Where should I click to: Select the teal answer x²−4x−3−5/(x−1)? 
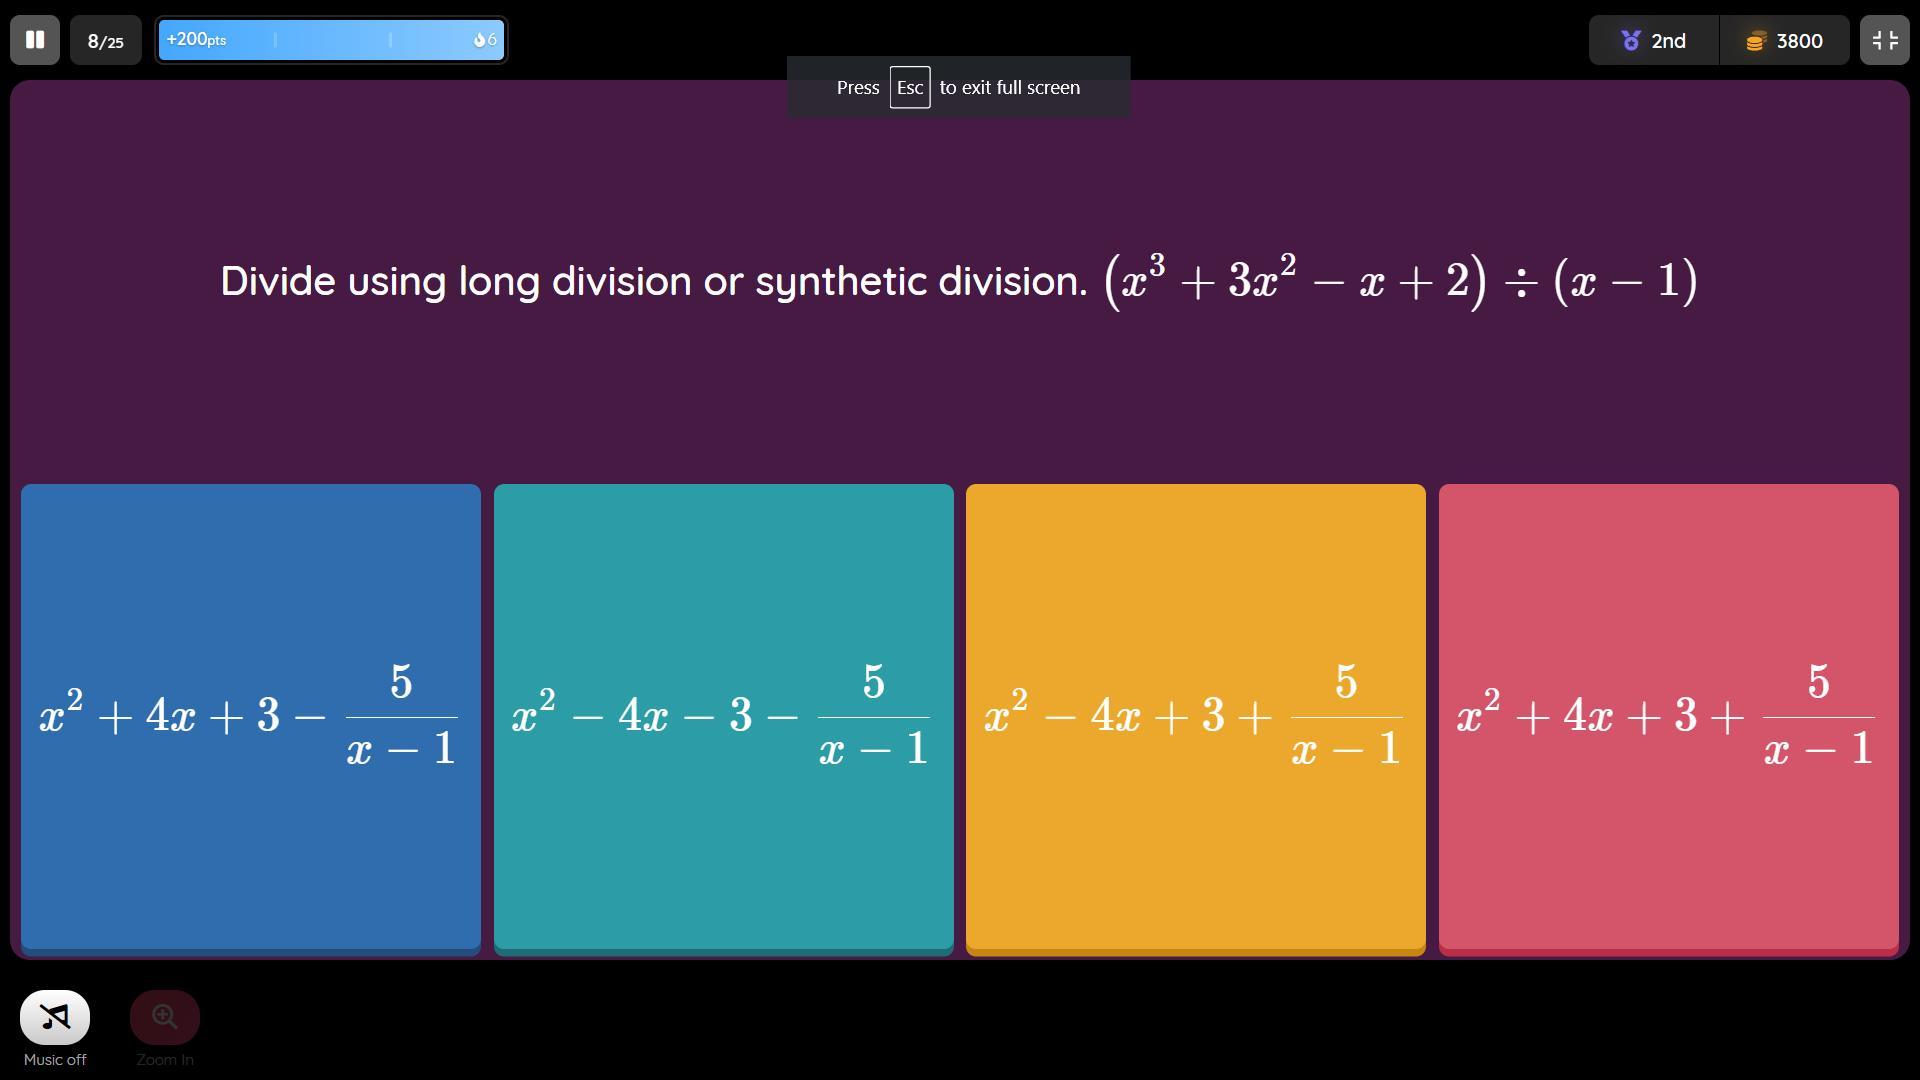pyautogui.click(x=723, y=716)
